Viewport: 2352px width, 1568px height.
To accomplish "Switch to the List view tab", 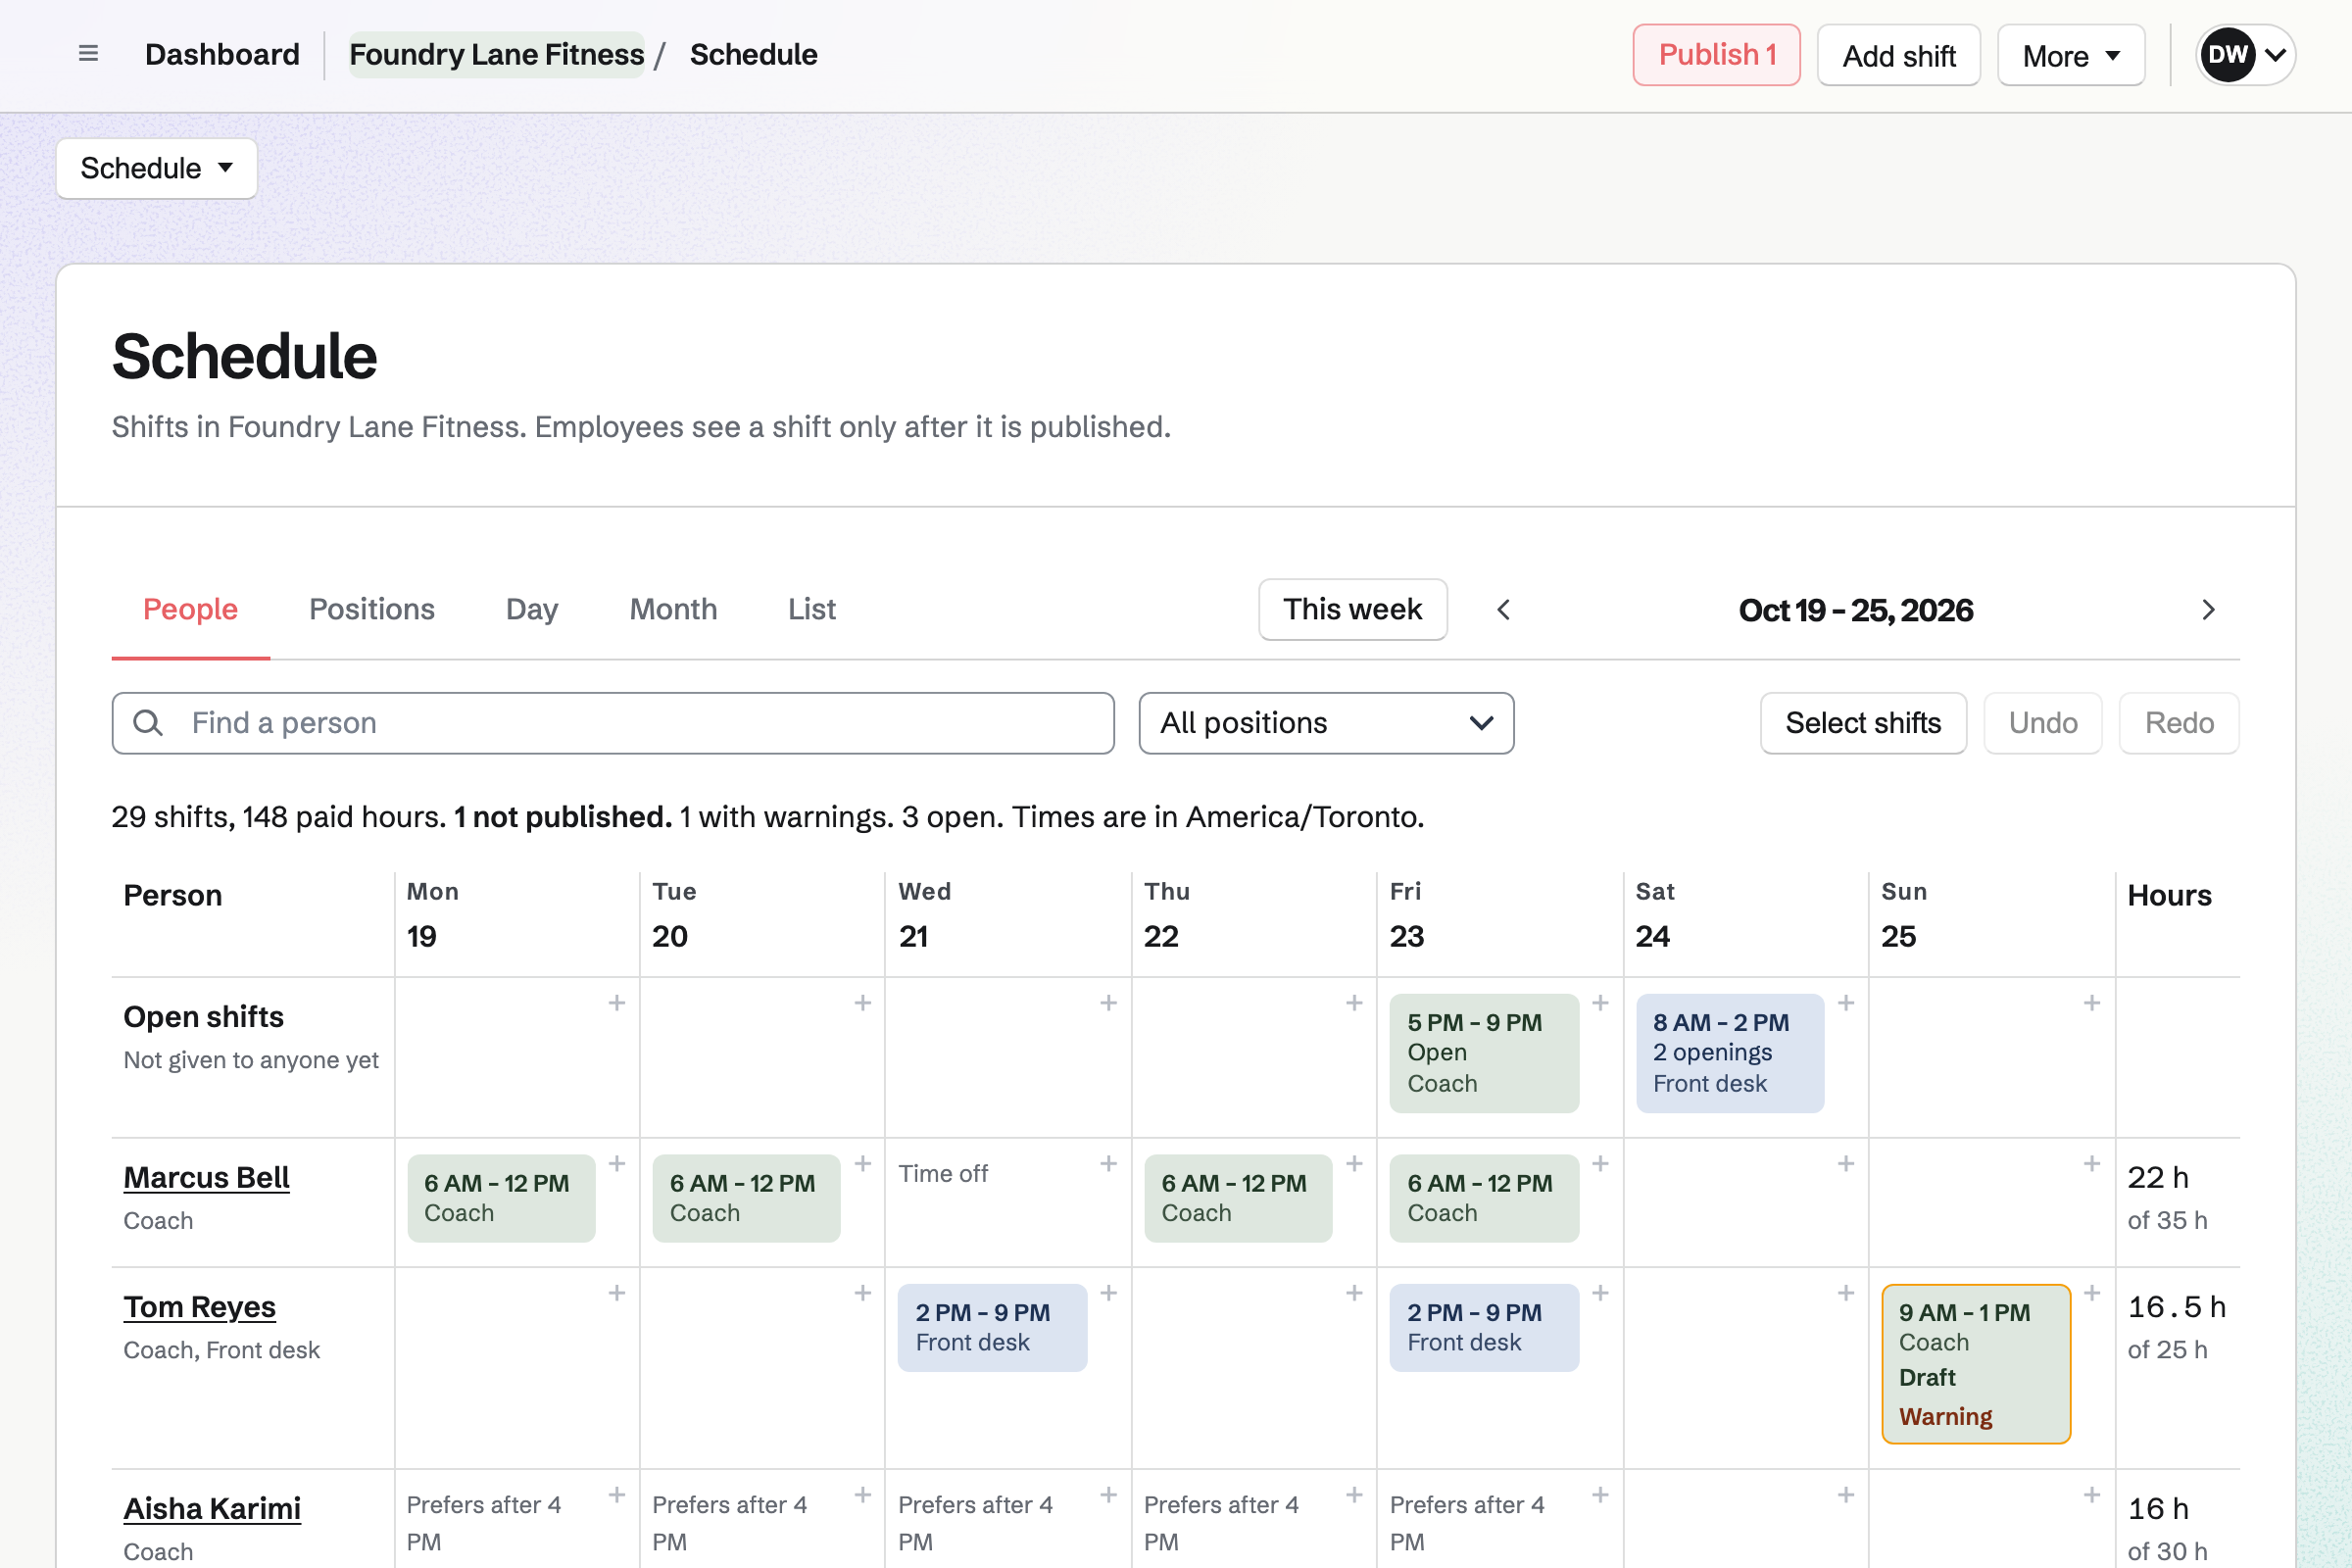I will tap(812, 609).
